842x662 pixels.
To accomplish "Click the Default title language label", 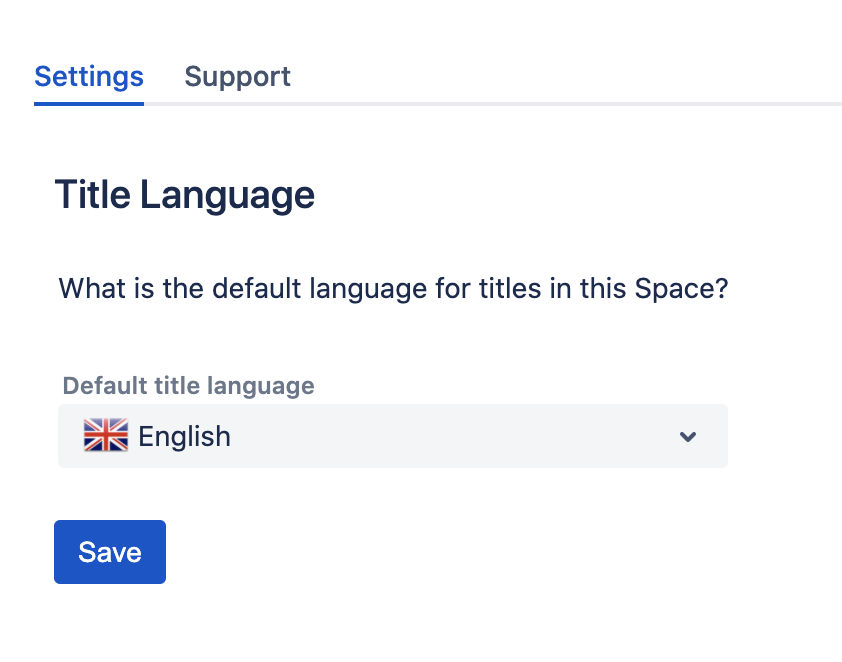I will [188, 386].
